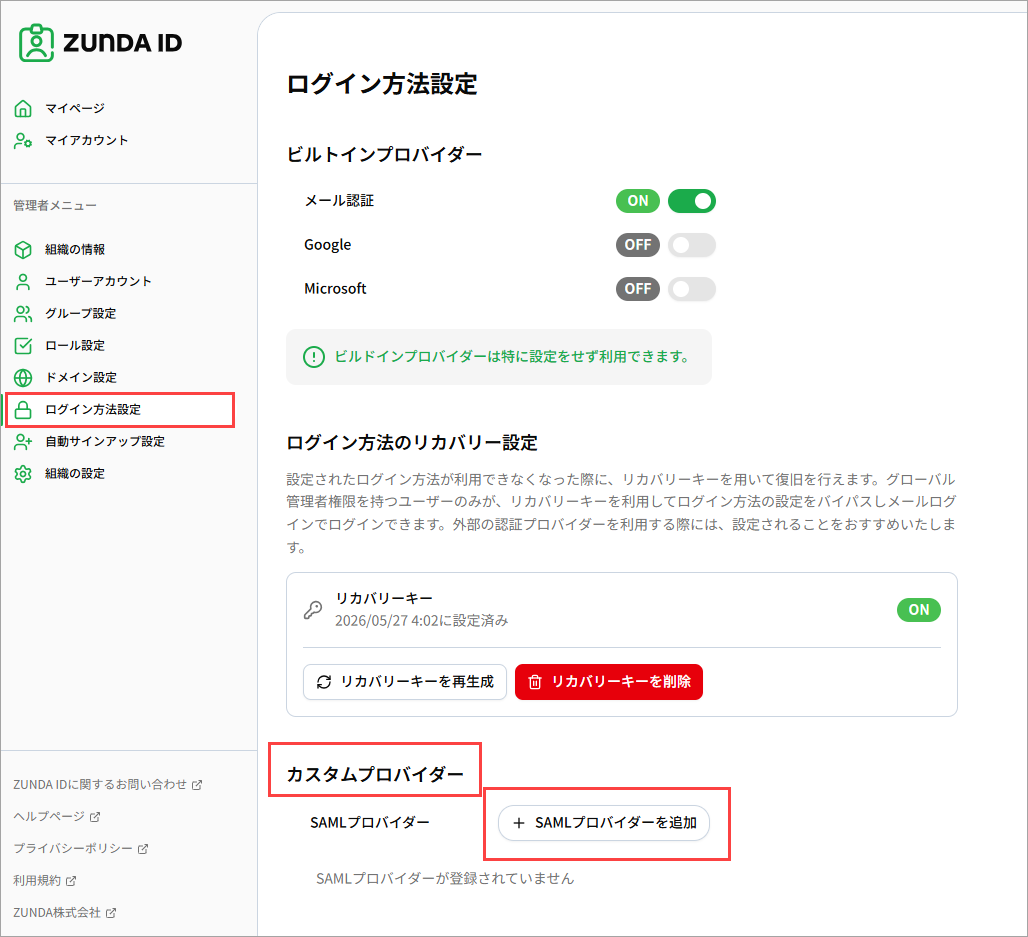Go to 組織の情報 menu item

[75, 250]
